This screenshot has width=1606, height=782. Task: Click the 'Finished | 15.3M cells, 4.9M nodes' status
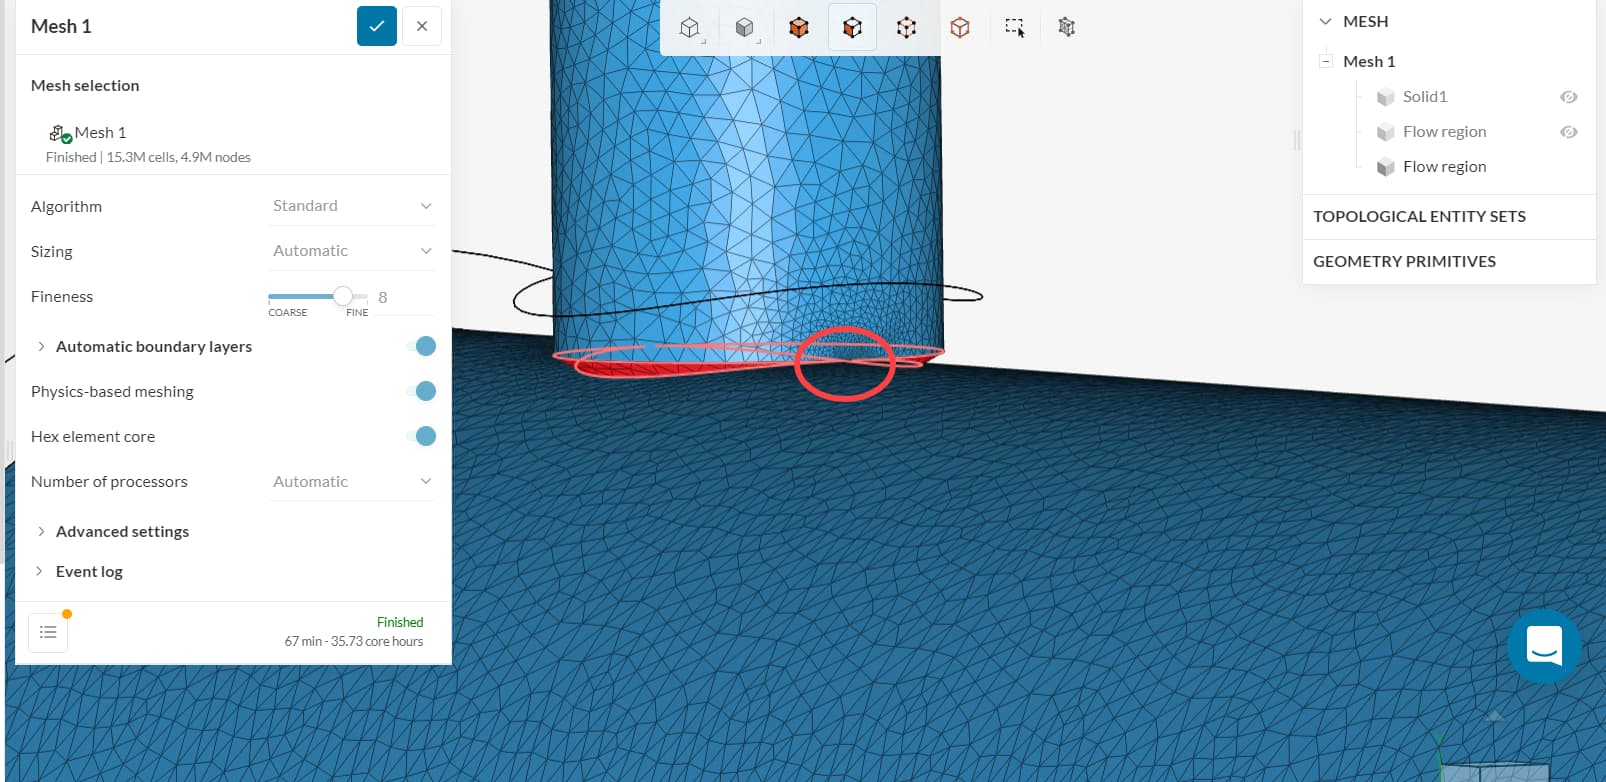(148, 157)
